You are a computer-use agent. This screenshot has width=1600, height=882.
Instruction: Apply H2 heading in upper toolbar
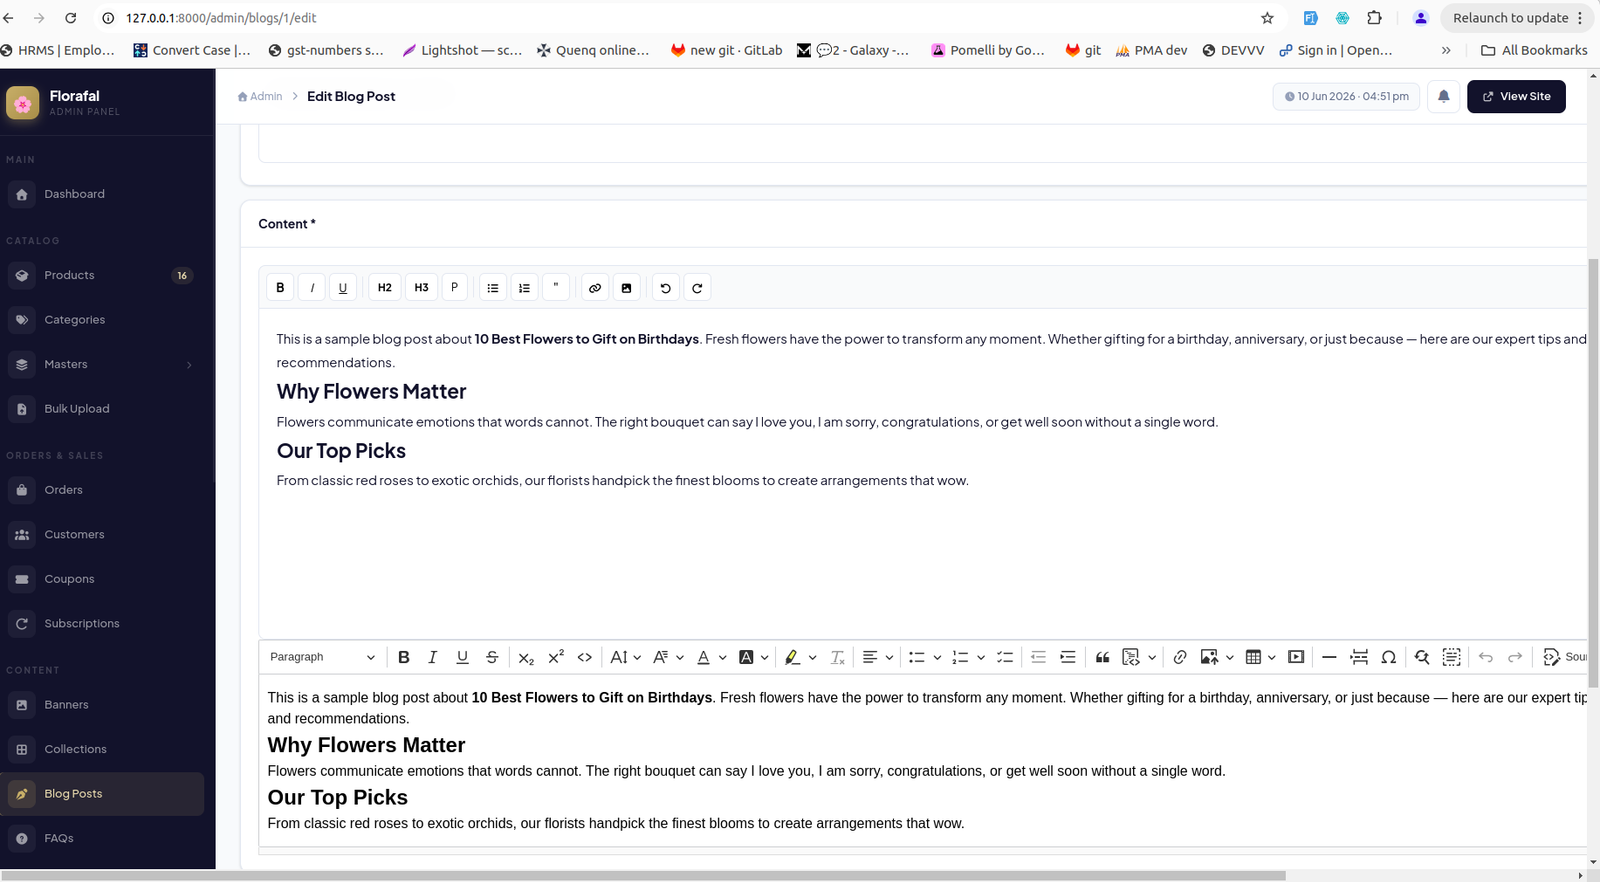click(x=385, y=288)
